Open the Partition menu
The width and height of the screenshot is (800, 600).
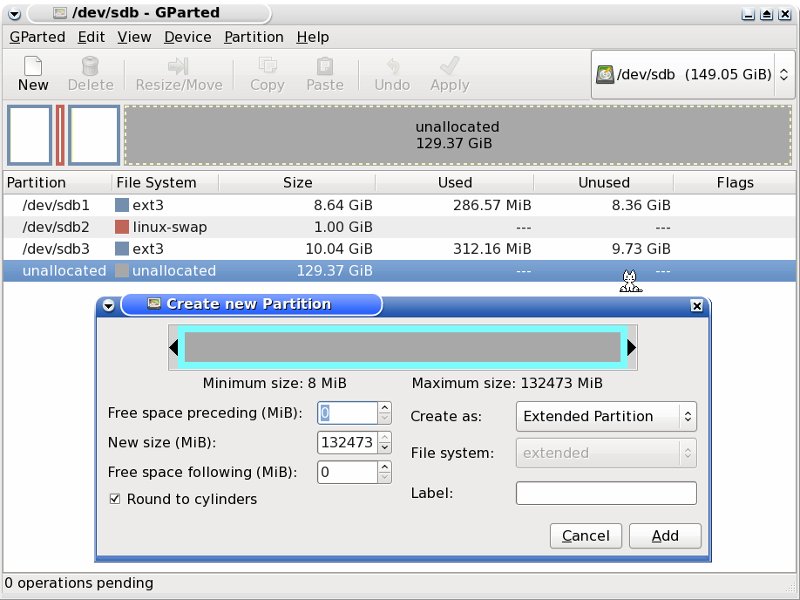pos(254,37)
